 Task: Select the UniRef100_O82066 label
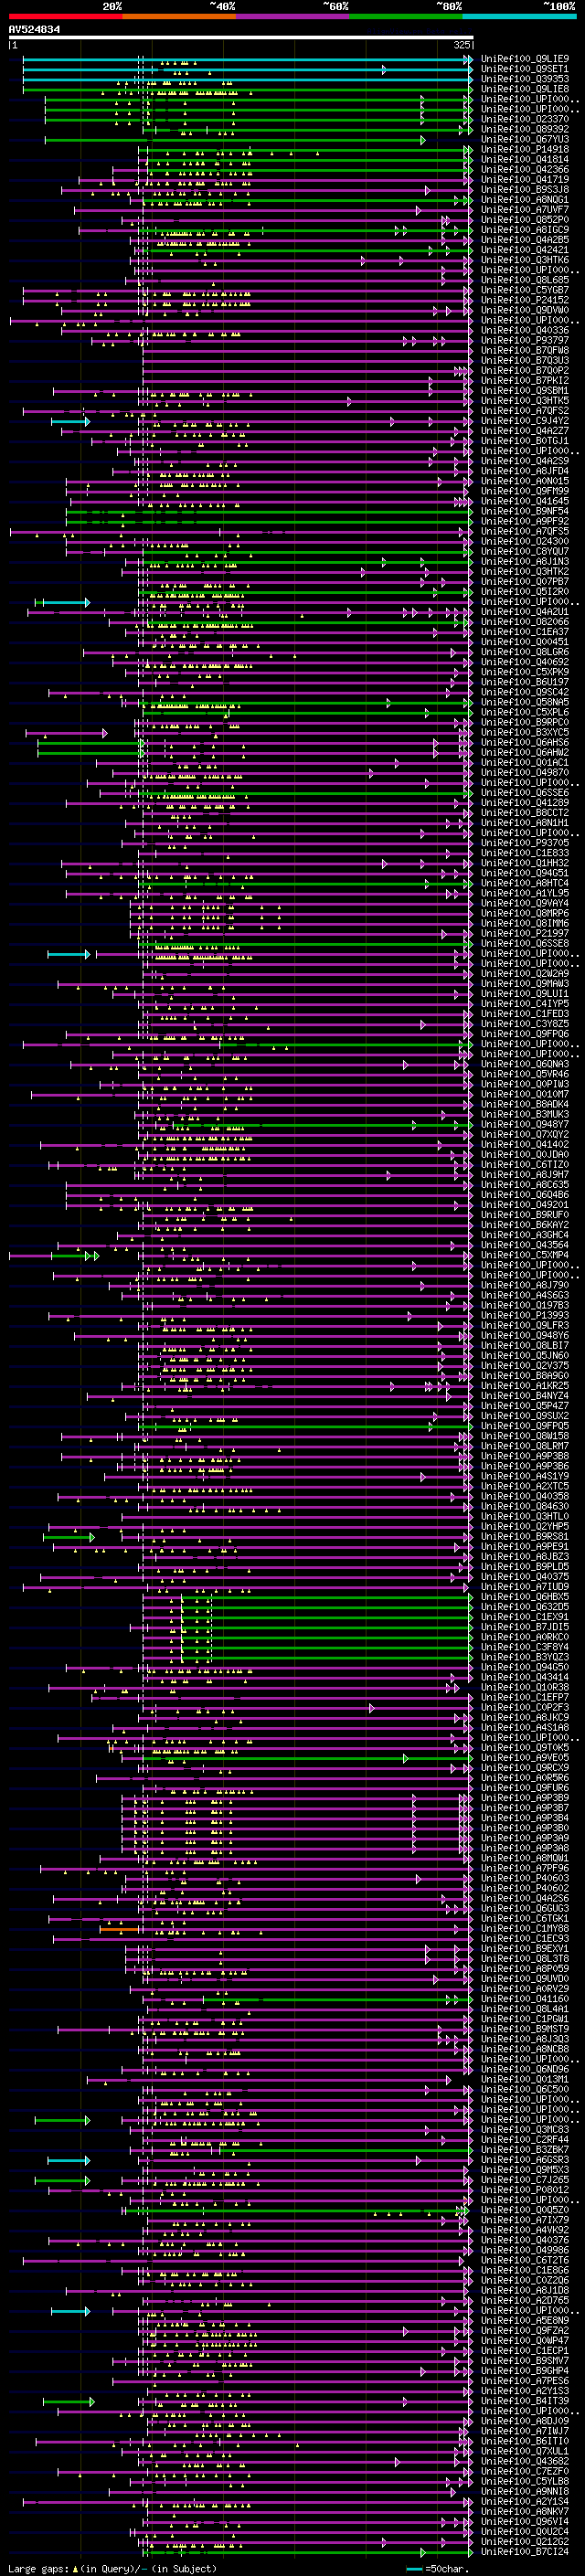pos(525,622)
